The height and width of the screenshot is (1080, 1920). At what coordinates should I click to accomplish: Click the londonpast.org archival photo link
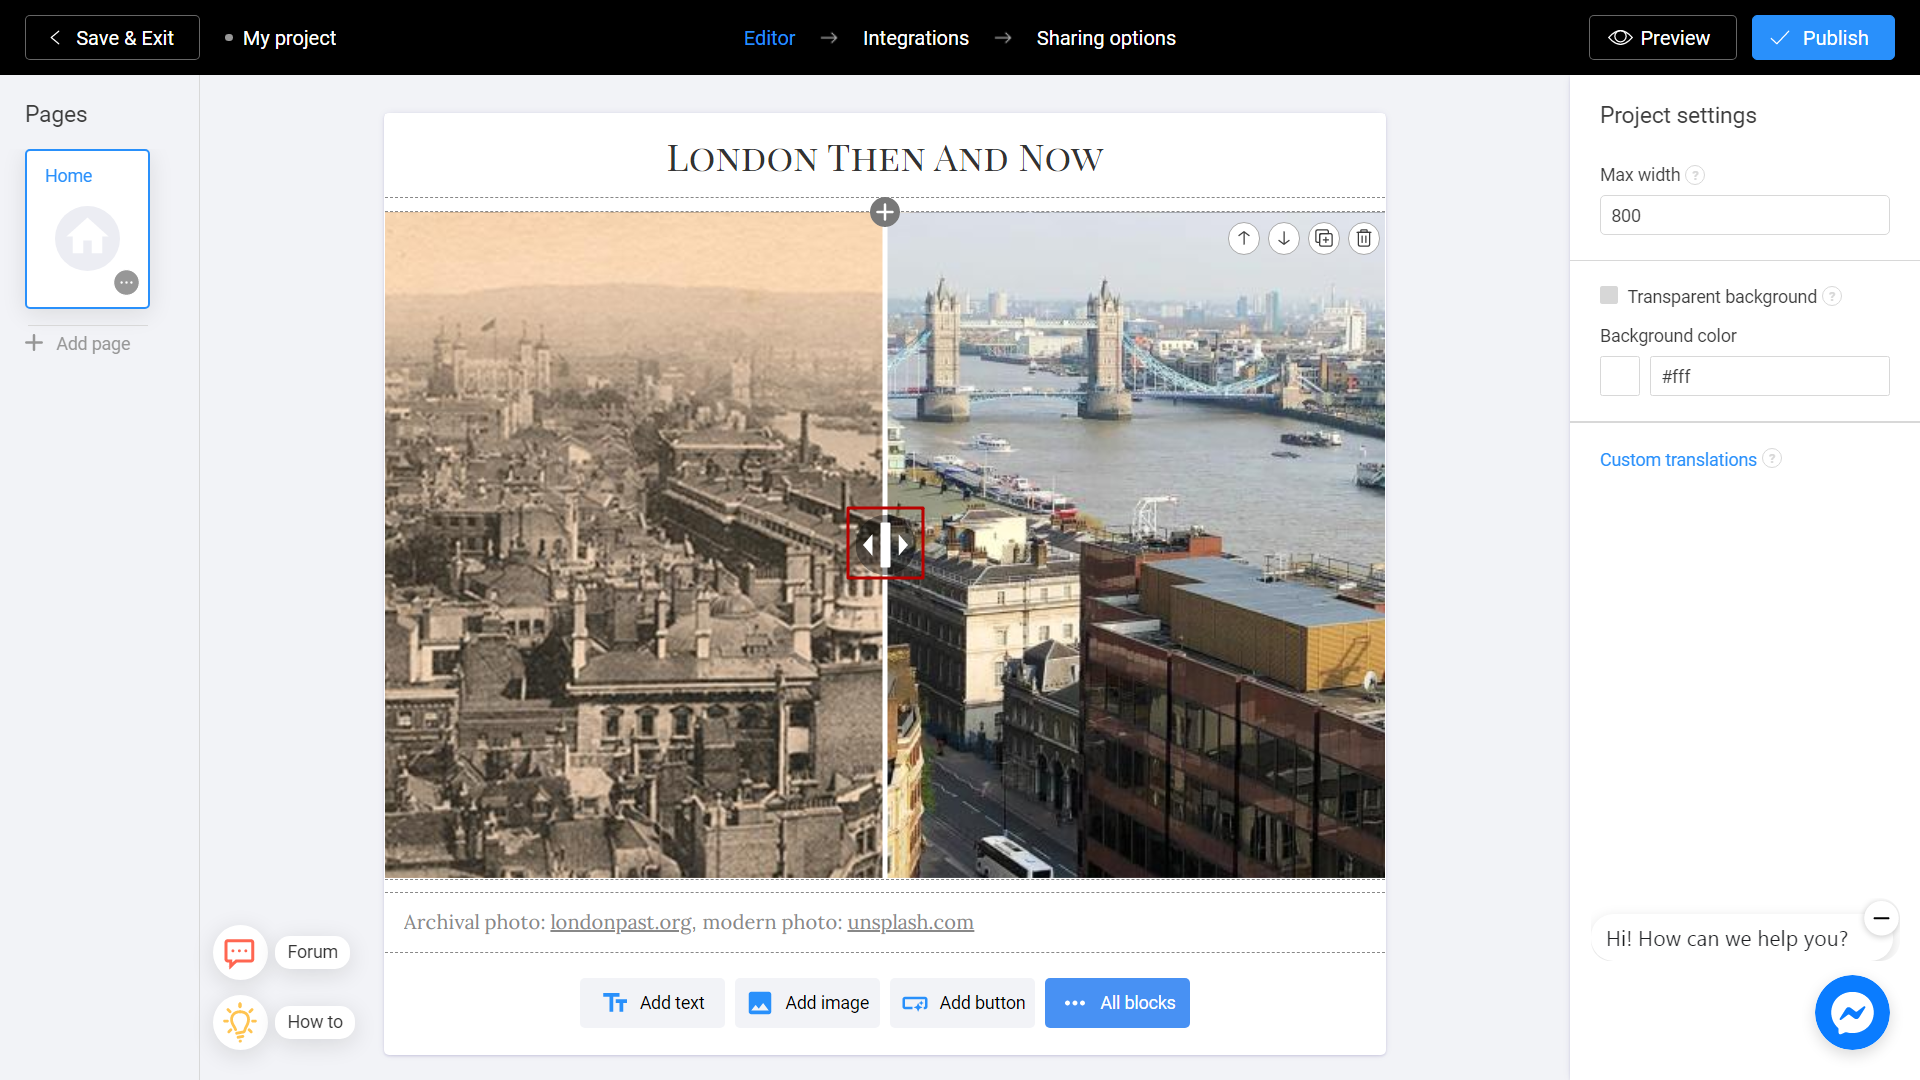(620, 922)
